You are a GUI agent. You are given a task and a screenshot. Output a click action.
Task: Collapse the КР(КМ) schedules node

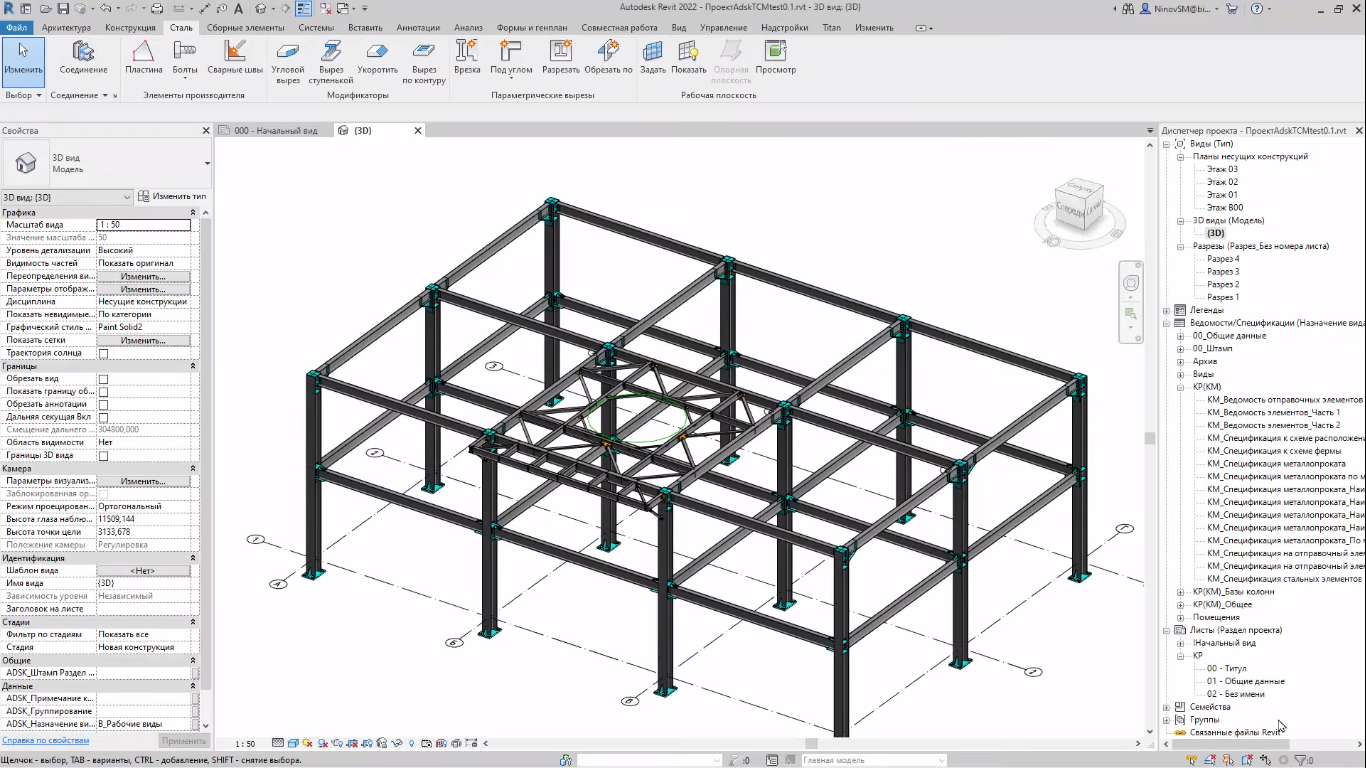(1181, 387)
